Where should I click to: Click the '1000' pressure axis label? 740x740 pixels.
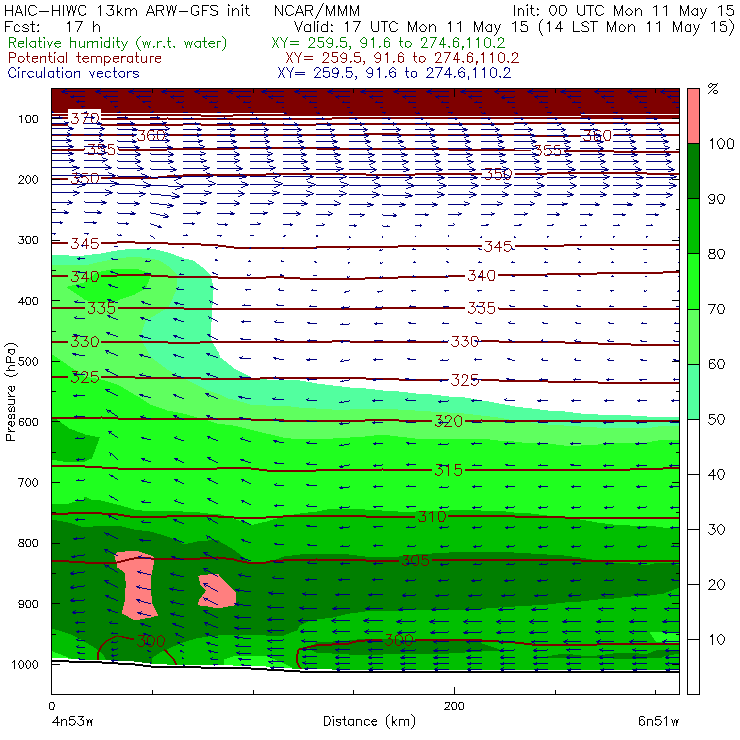(x=25, y=664)
